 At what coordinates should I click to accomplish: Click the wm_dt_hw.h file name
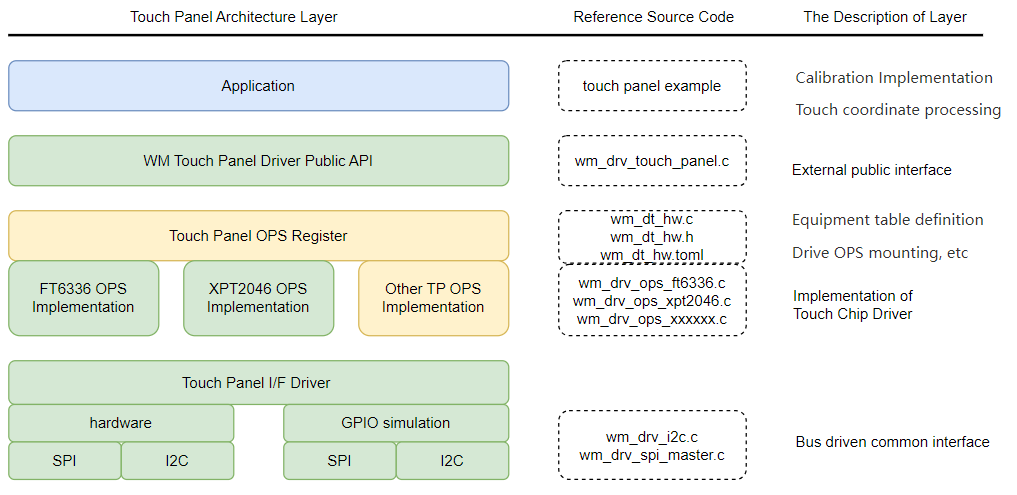tap(652, 237)
